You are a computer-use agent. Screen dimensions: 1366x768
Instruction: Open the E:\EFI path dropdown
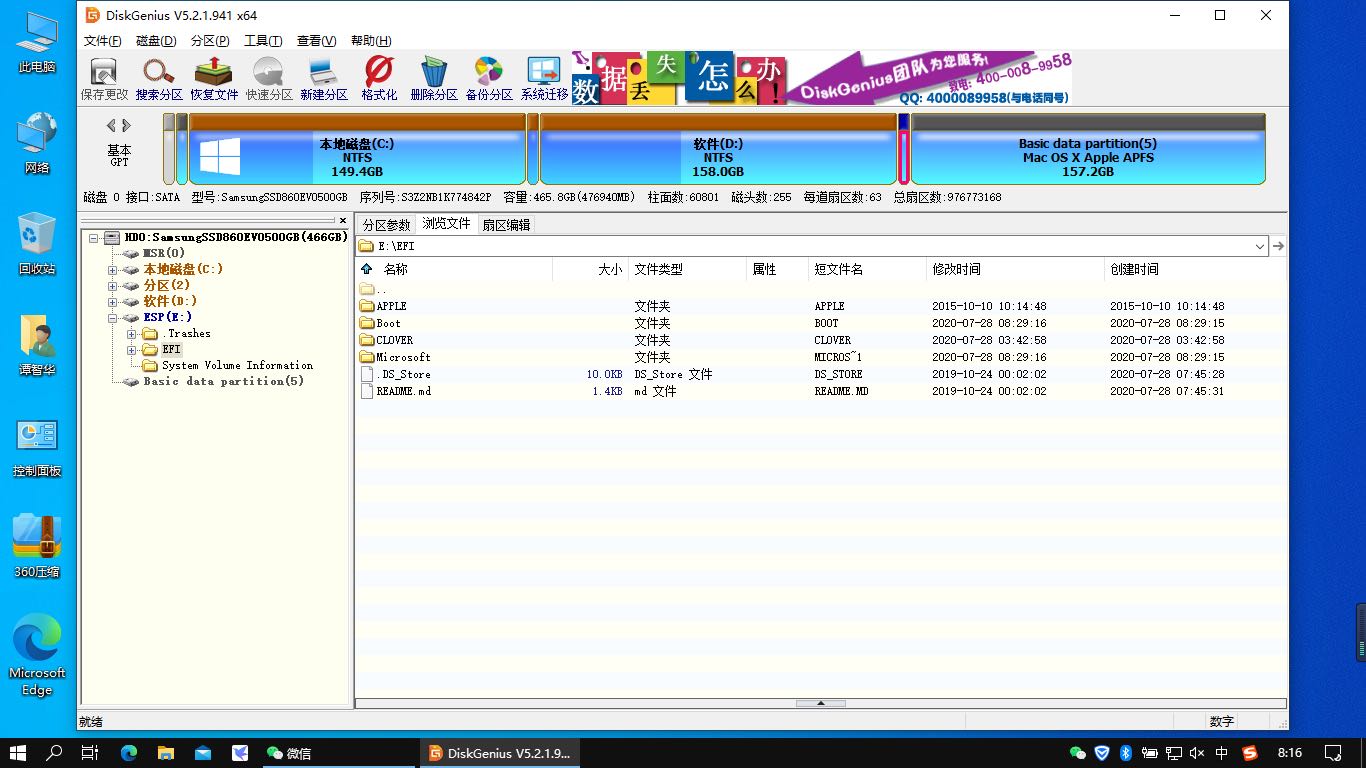click(1259, 246)
